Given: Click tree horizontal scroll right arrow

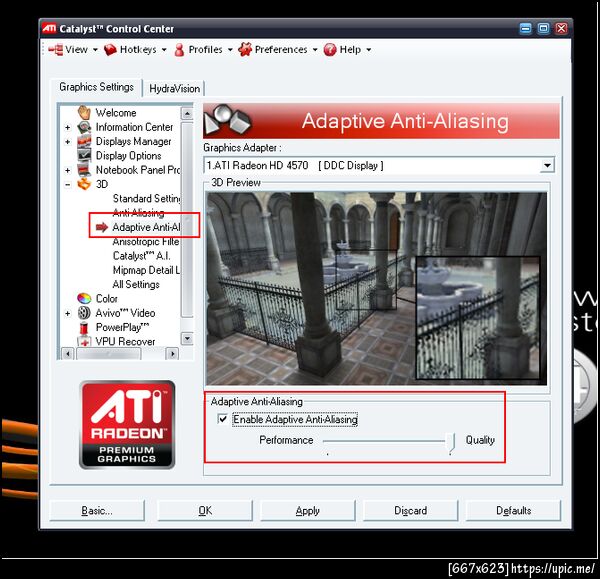Looking at the screenshot, I should pos(172,354).
